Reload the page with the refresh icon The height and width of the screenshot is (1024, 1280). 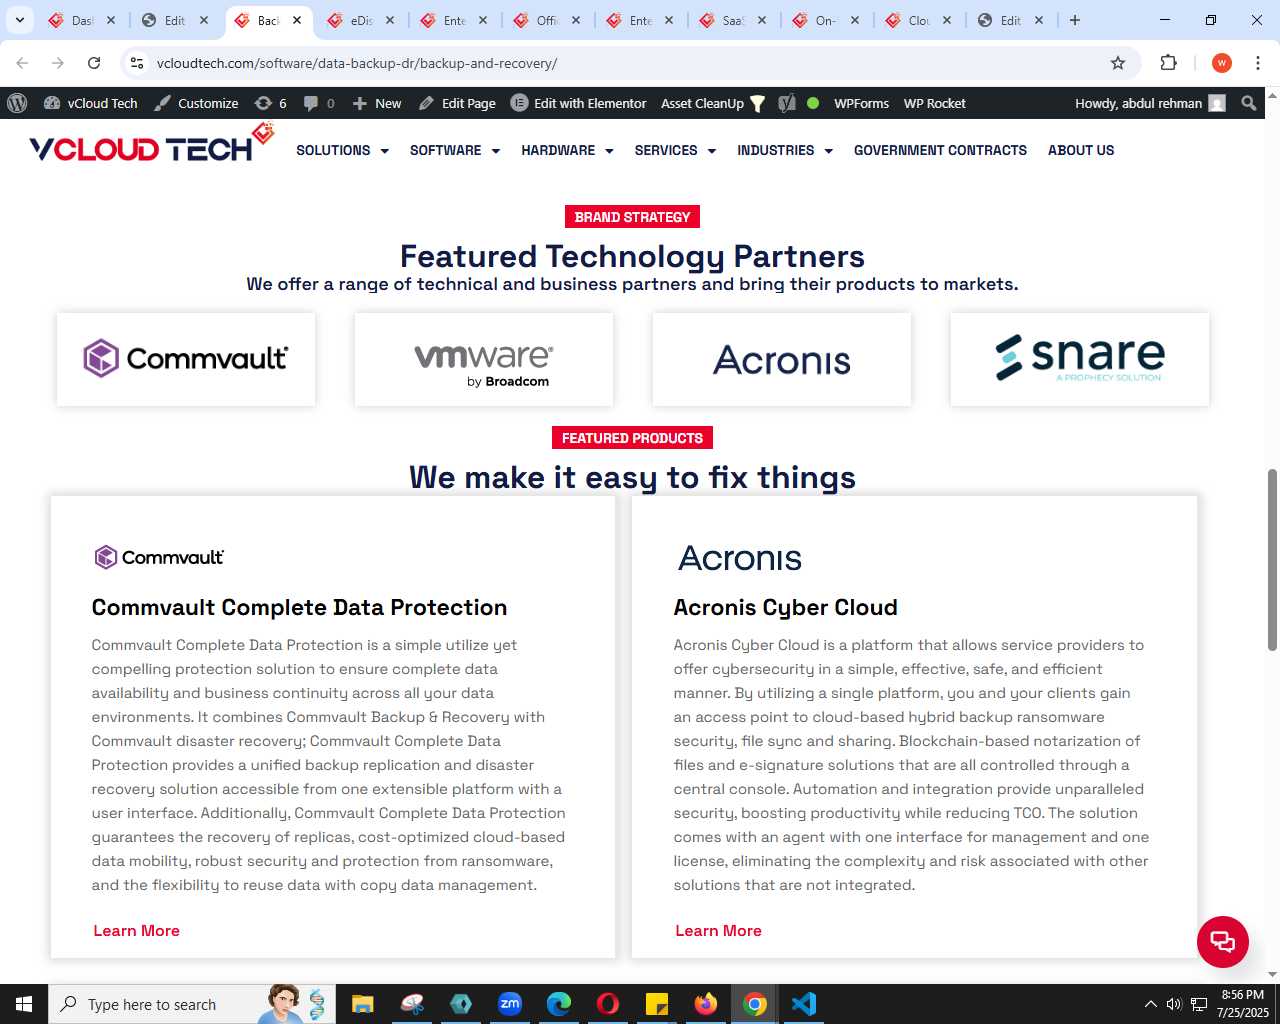click(94, 63)
